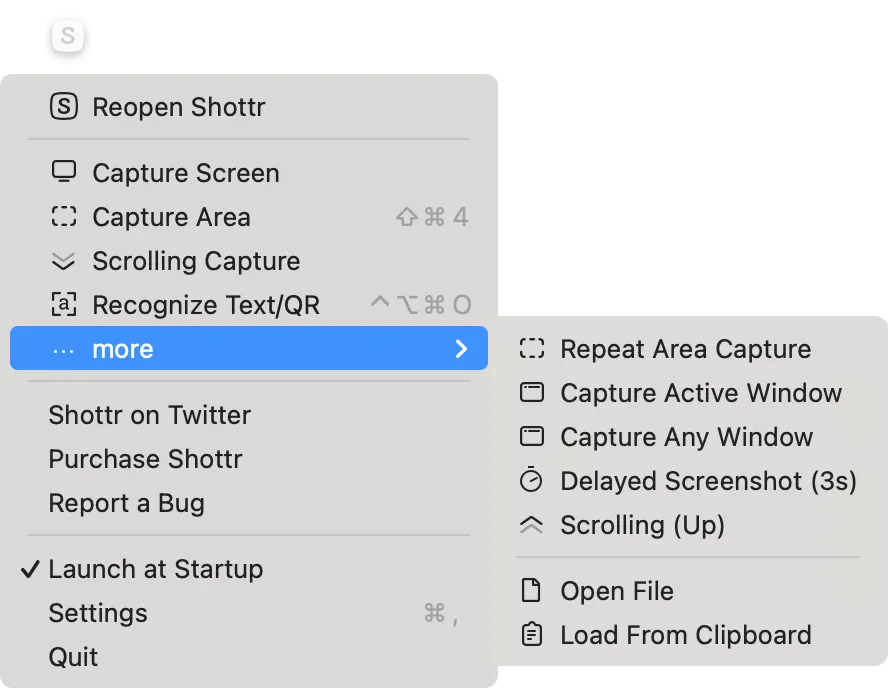The width and height of the screenshot is (888, 688).
Task: Select Delayed Screenshot (3s)
Action: (708, 481)
